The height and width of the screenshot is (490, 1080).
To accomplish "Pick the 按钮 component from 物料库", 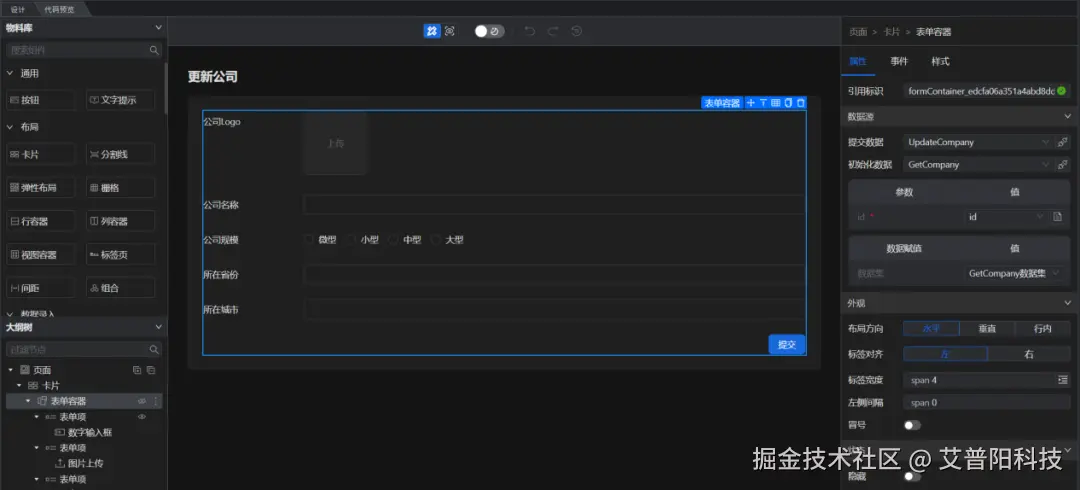I will pos(41,100).
